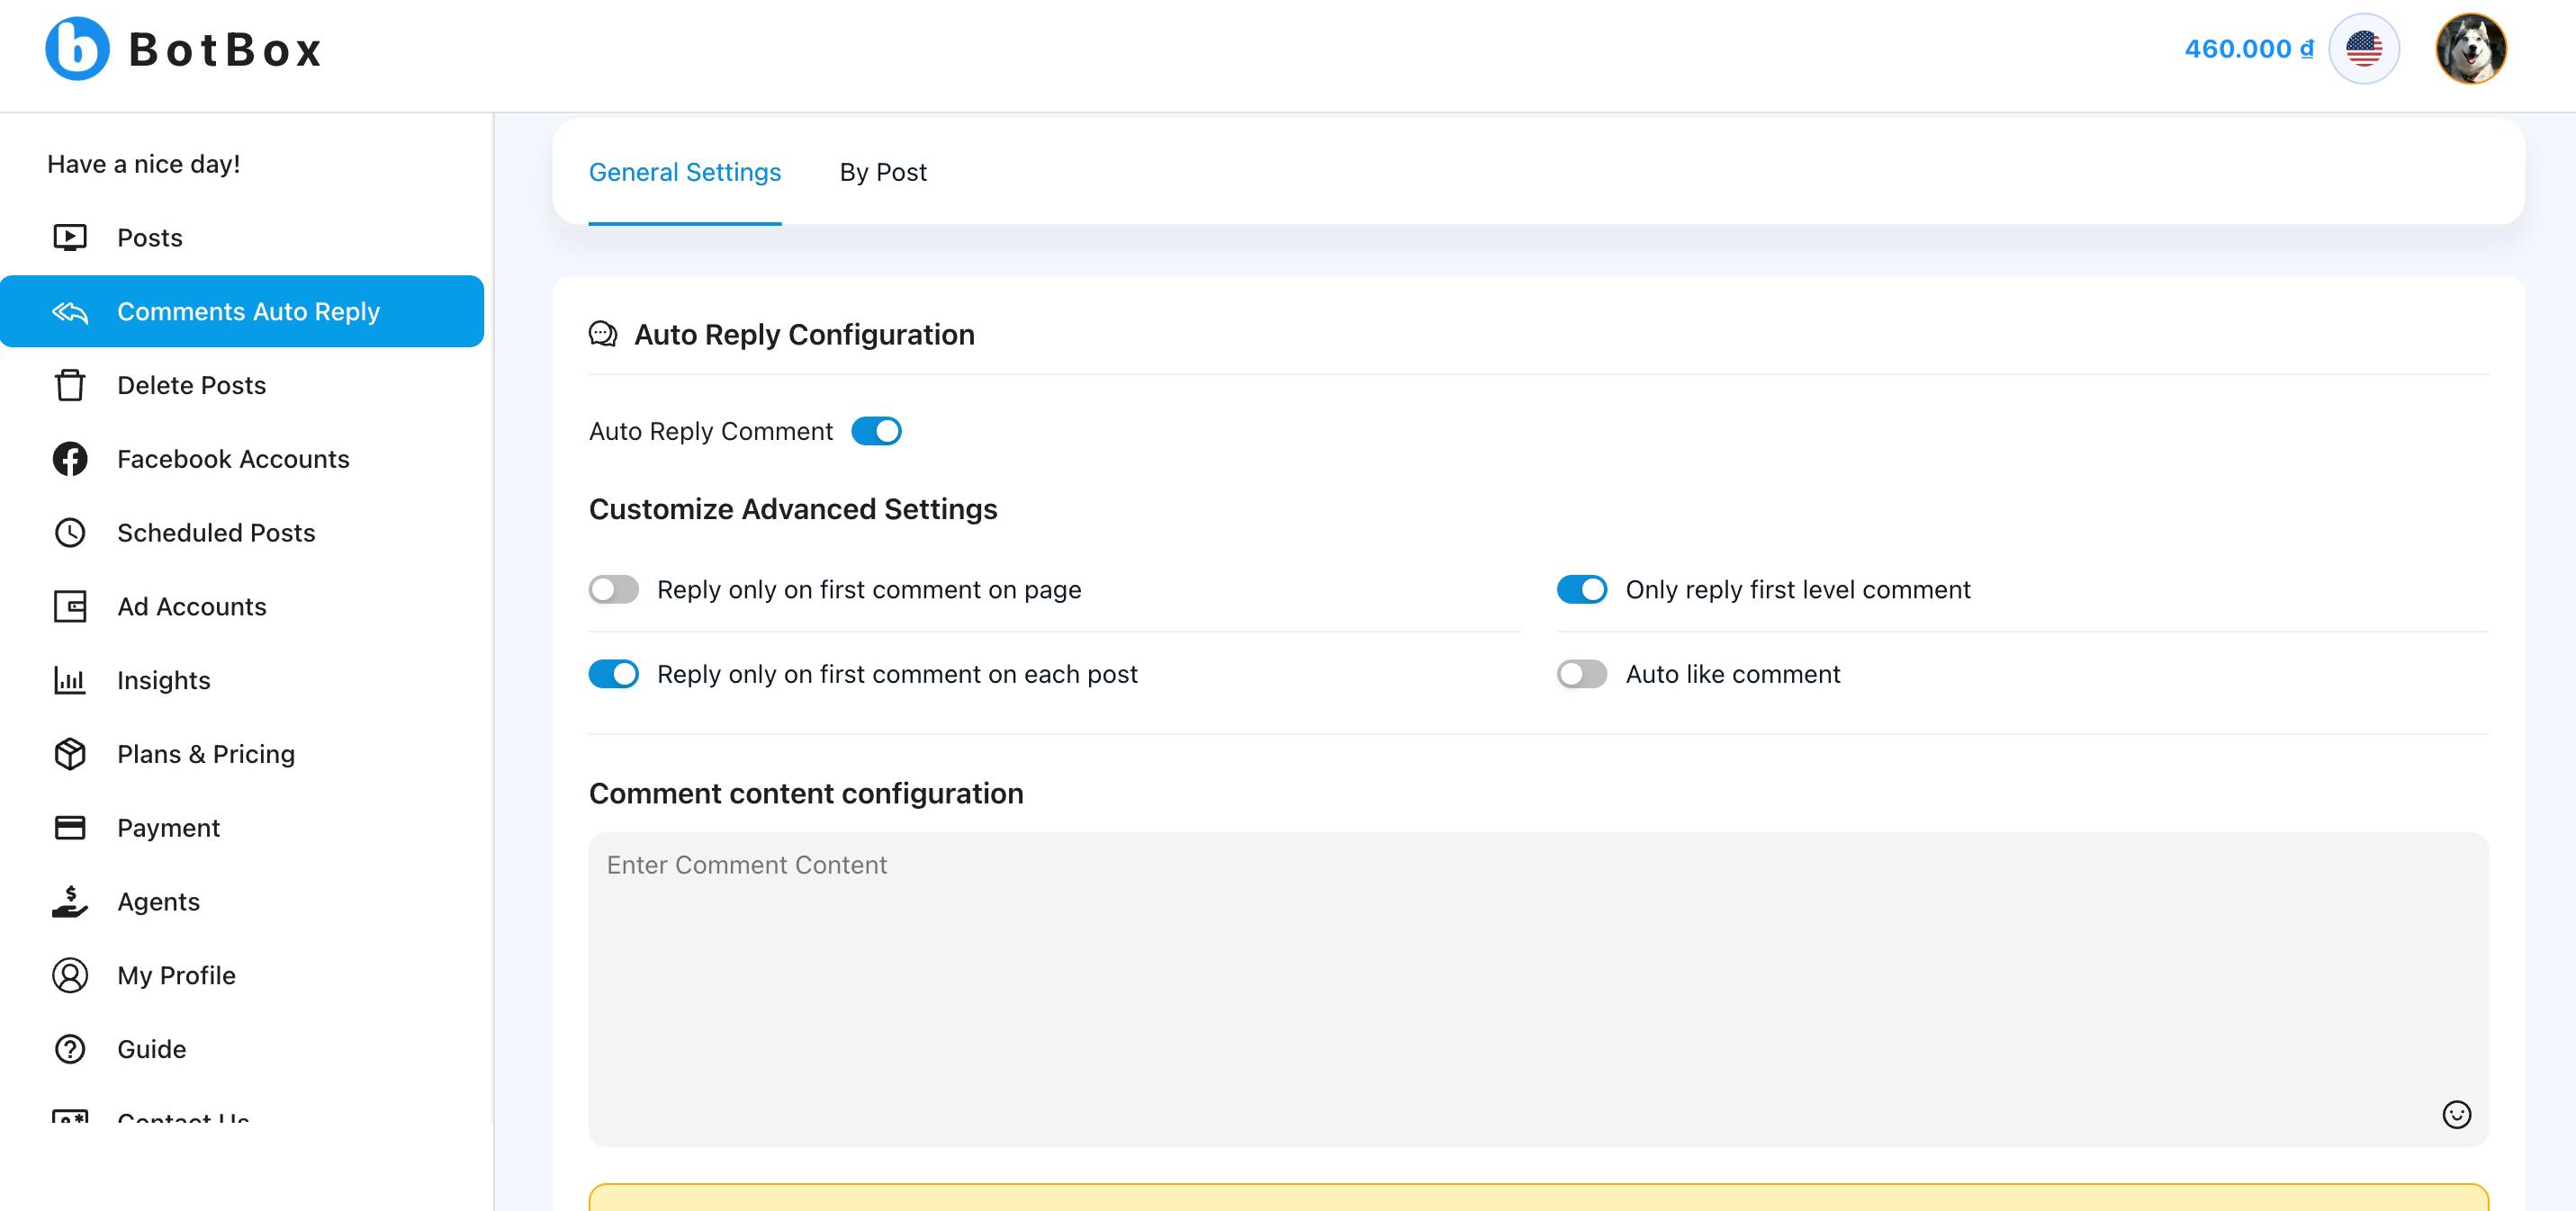The width and height of the screenshot is (2576, 1211).
Task: Open My Profile in sidebar
Action: (x=242, y=975)
